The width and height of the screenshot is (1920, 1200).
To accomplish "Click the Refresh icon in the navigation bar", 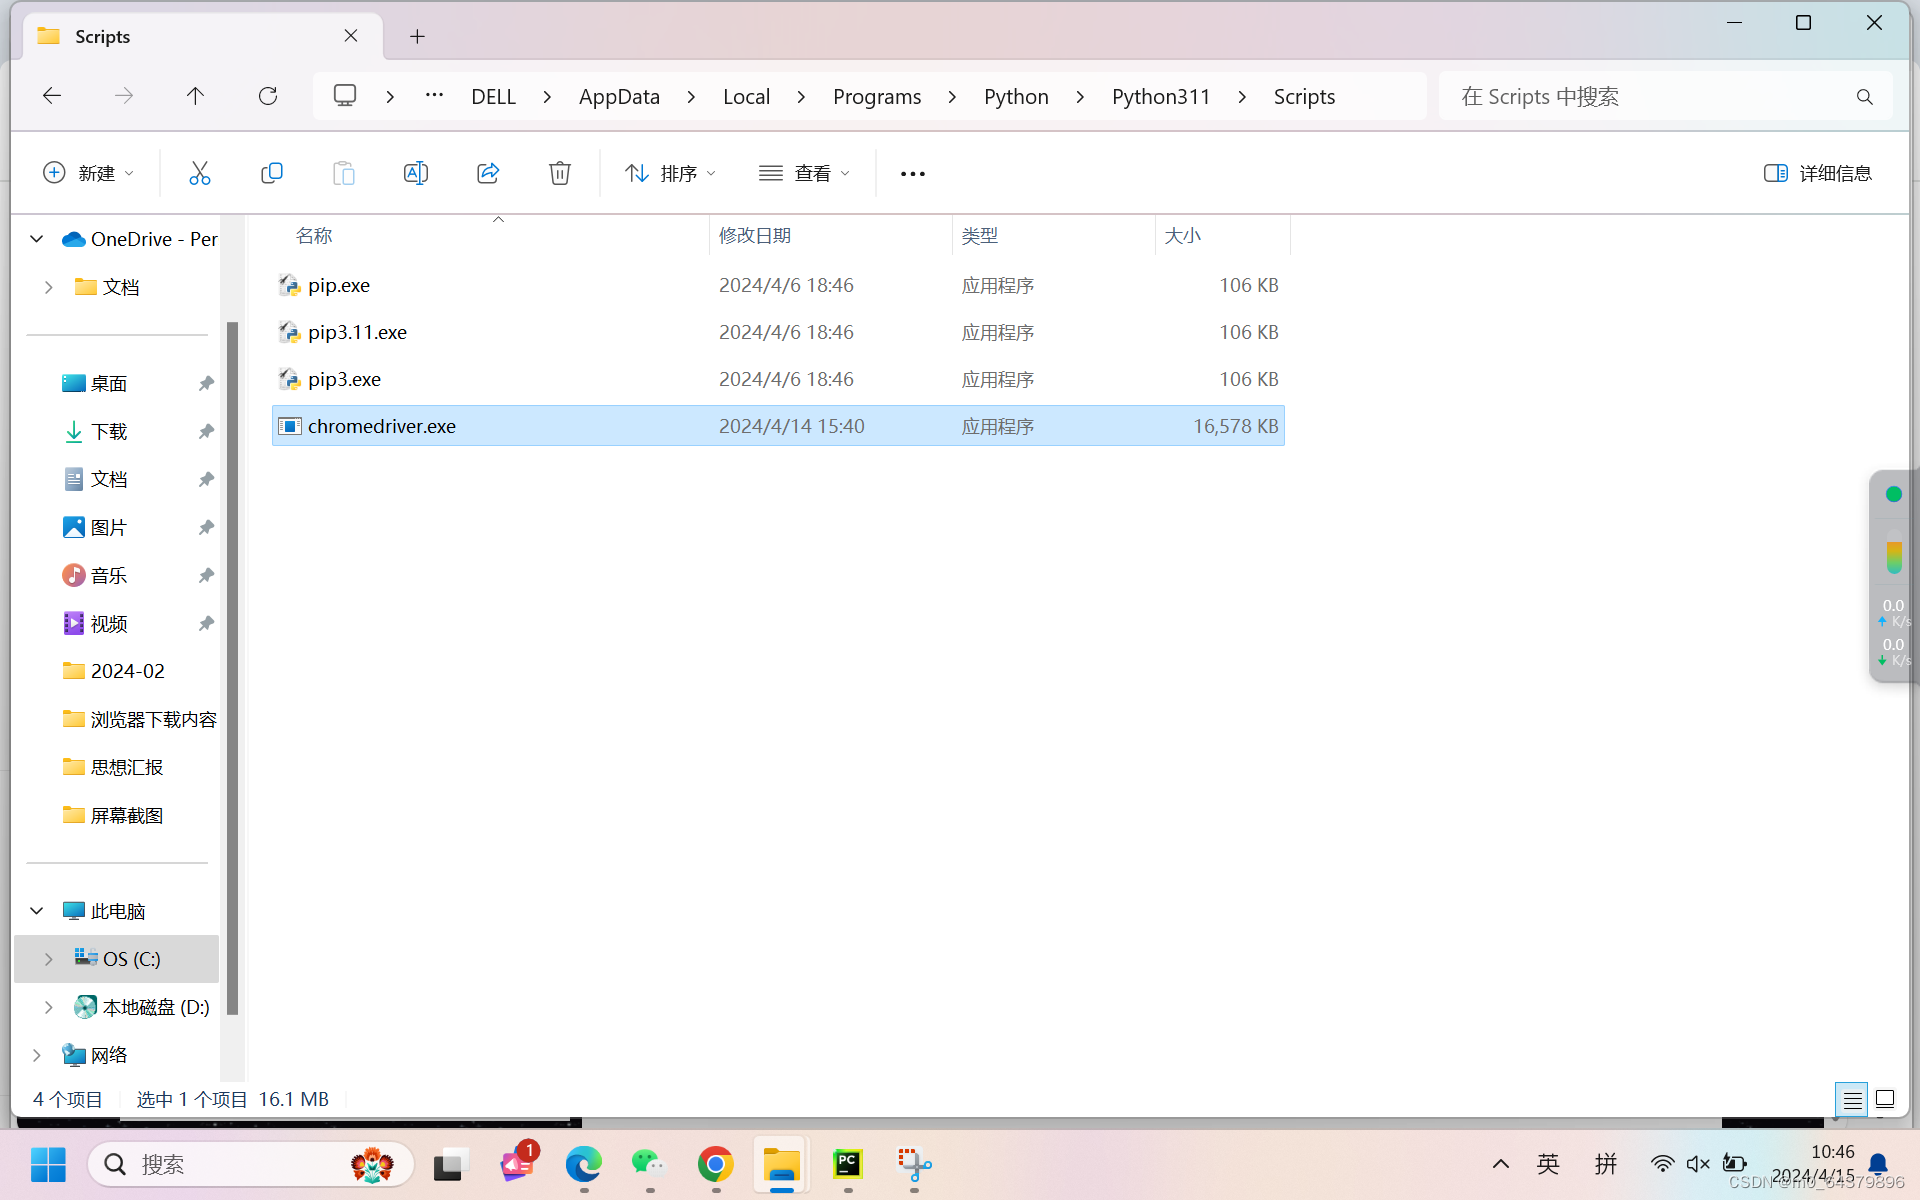I will tap(267, 96).
